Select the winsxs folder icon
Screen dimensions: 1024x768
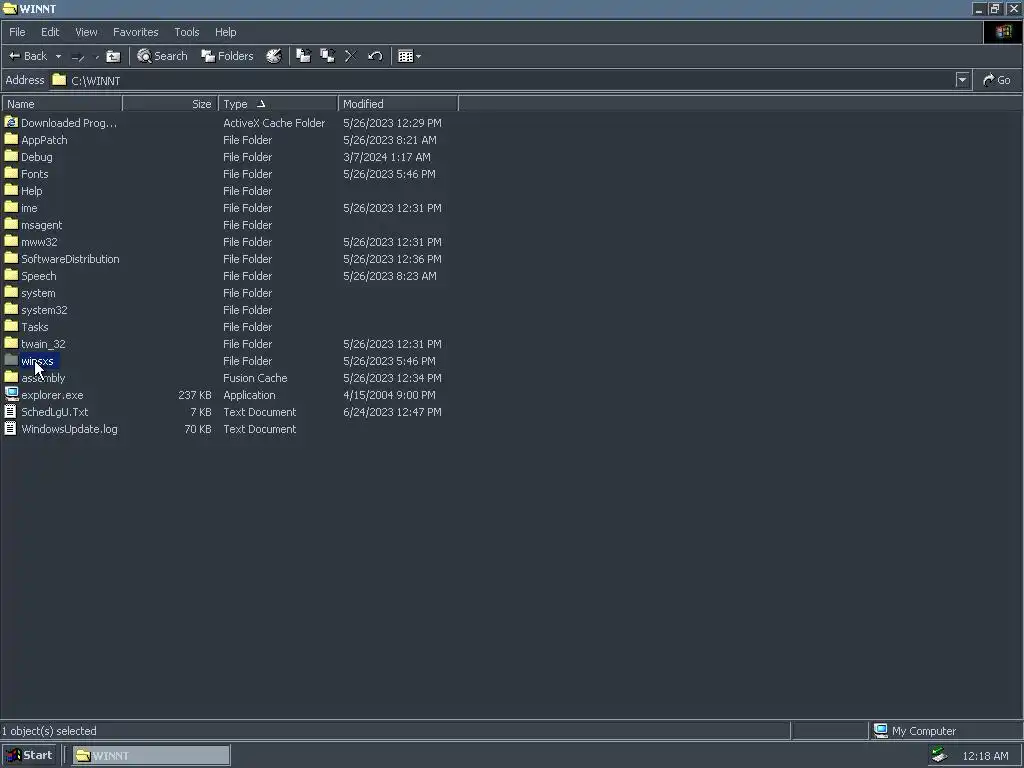(x=11, y=360)
